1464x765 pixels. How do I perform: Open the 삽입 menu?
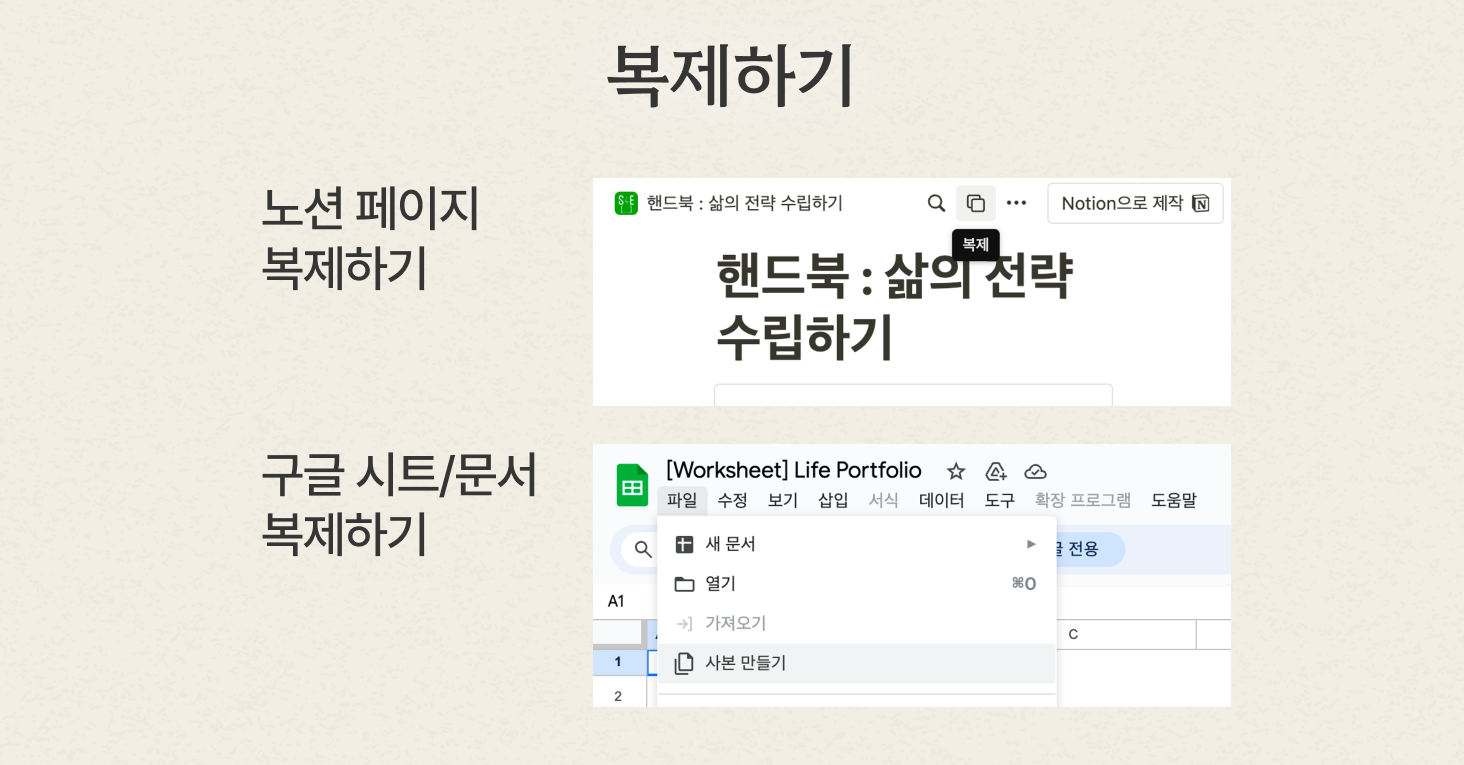[833, 500]
